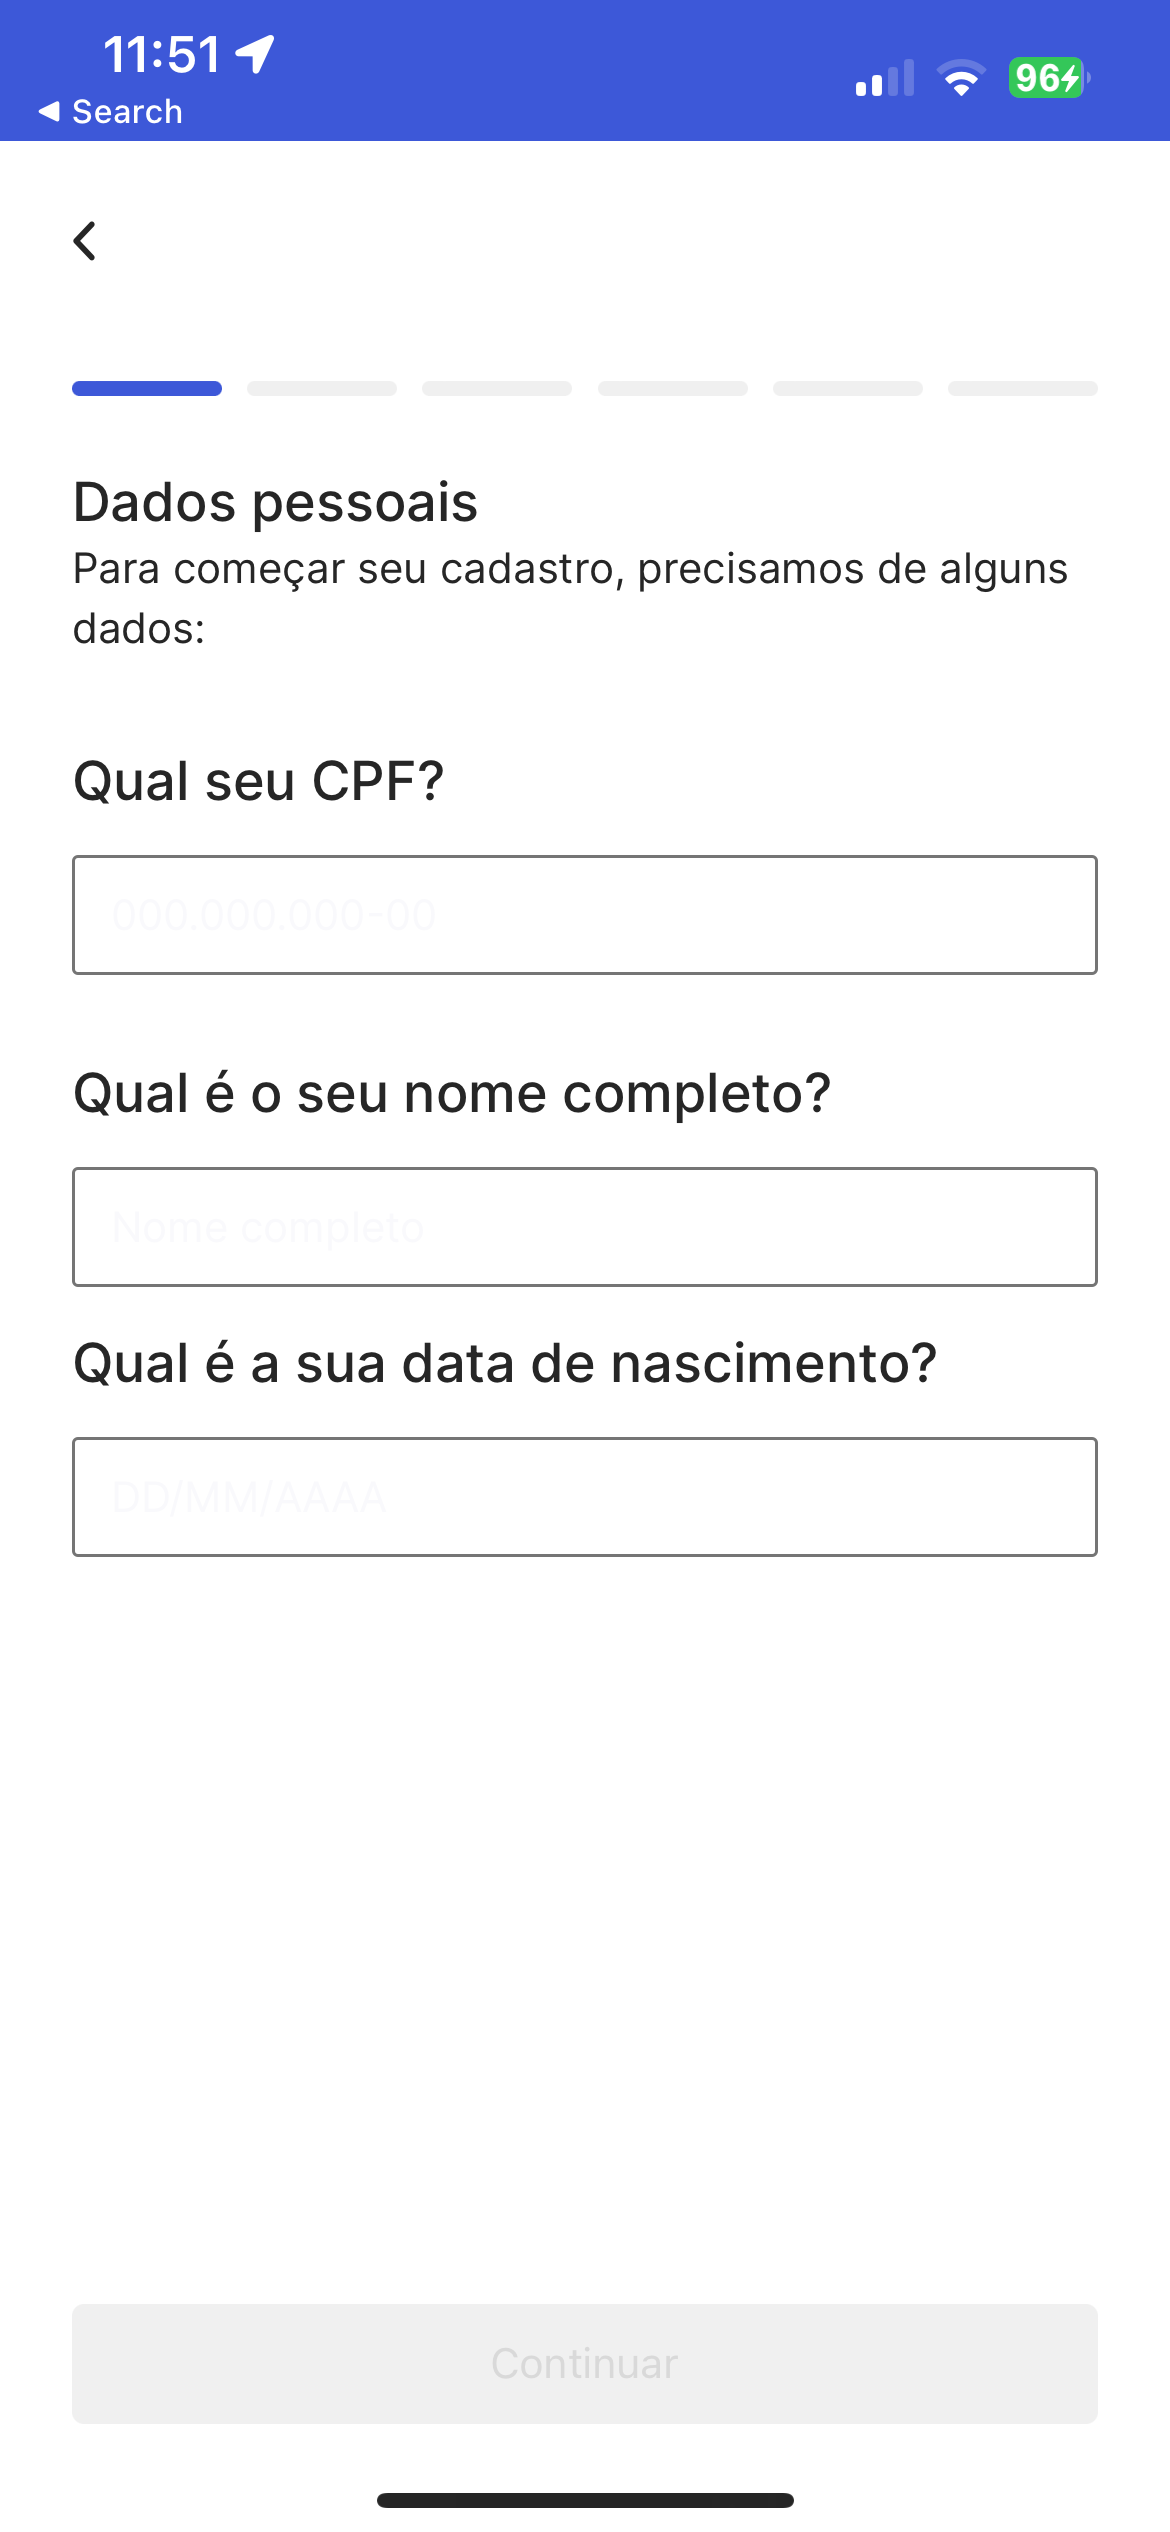The image size is (1170, 2532).
Task: Click the first blue progress step segment
Action: point(147,388)
